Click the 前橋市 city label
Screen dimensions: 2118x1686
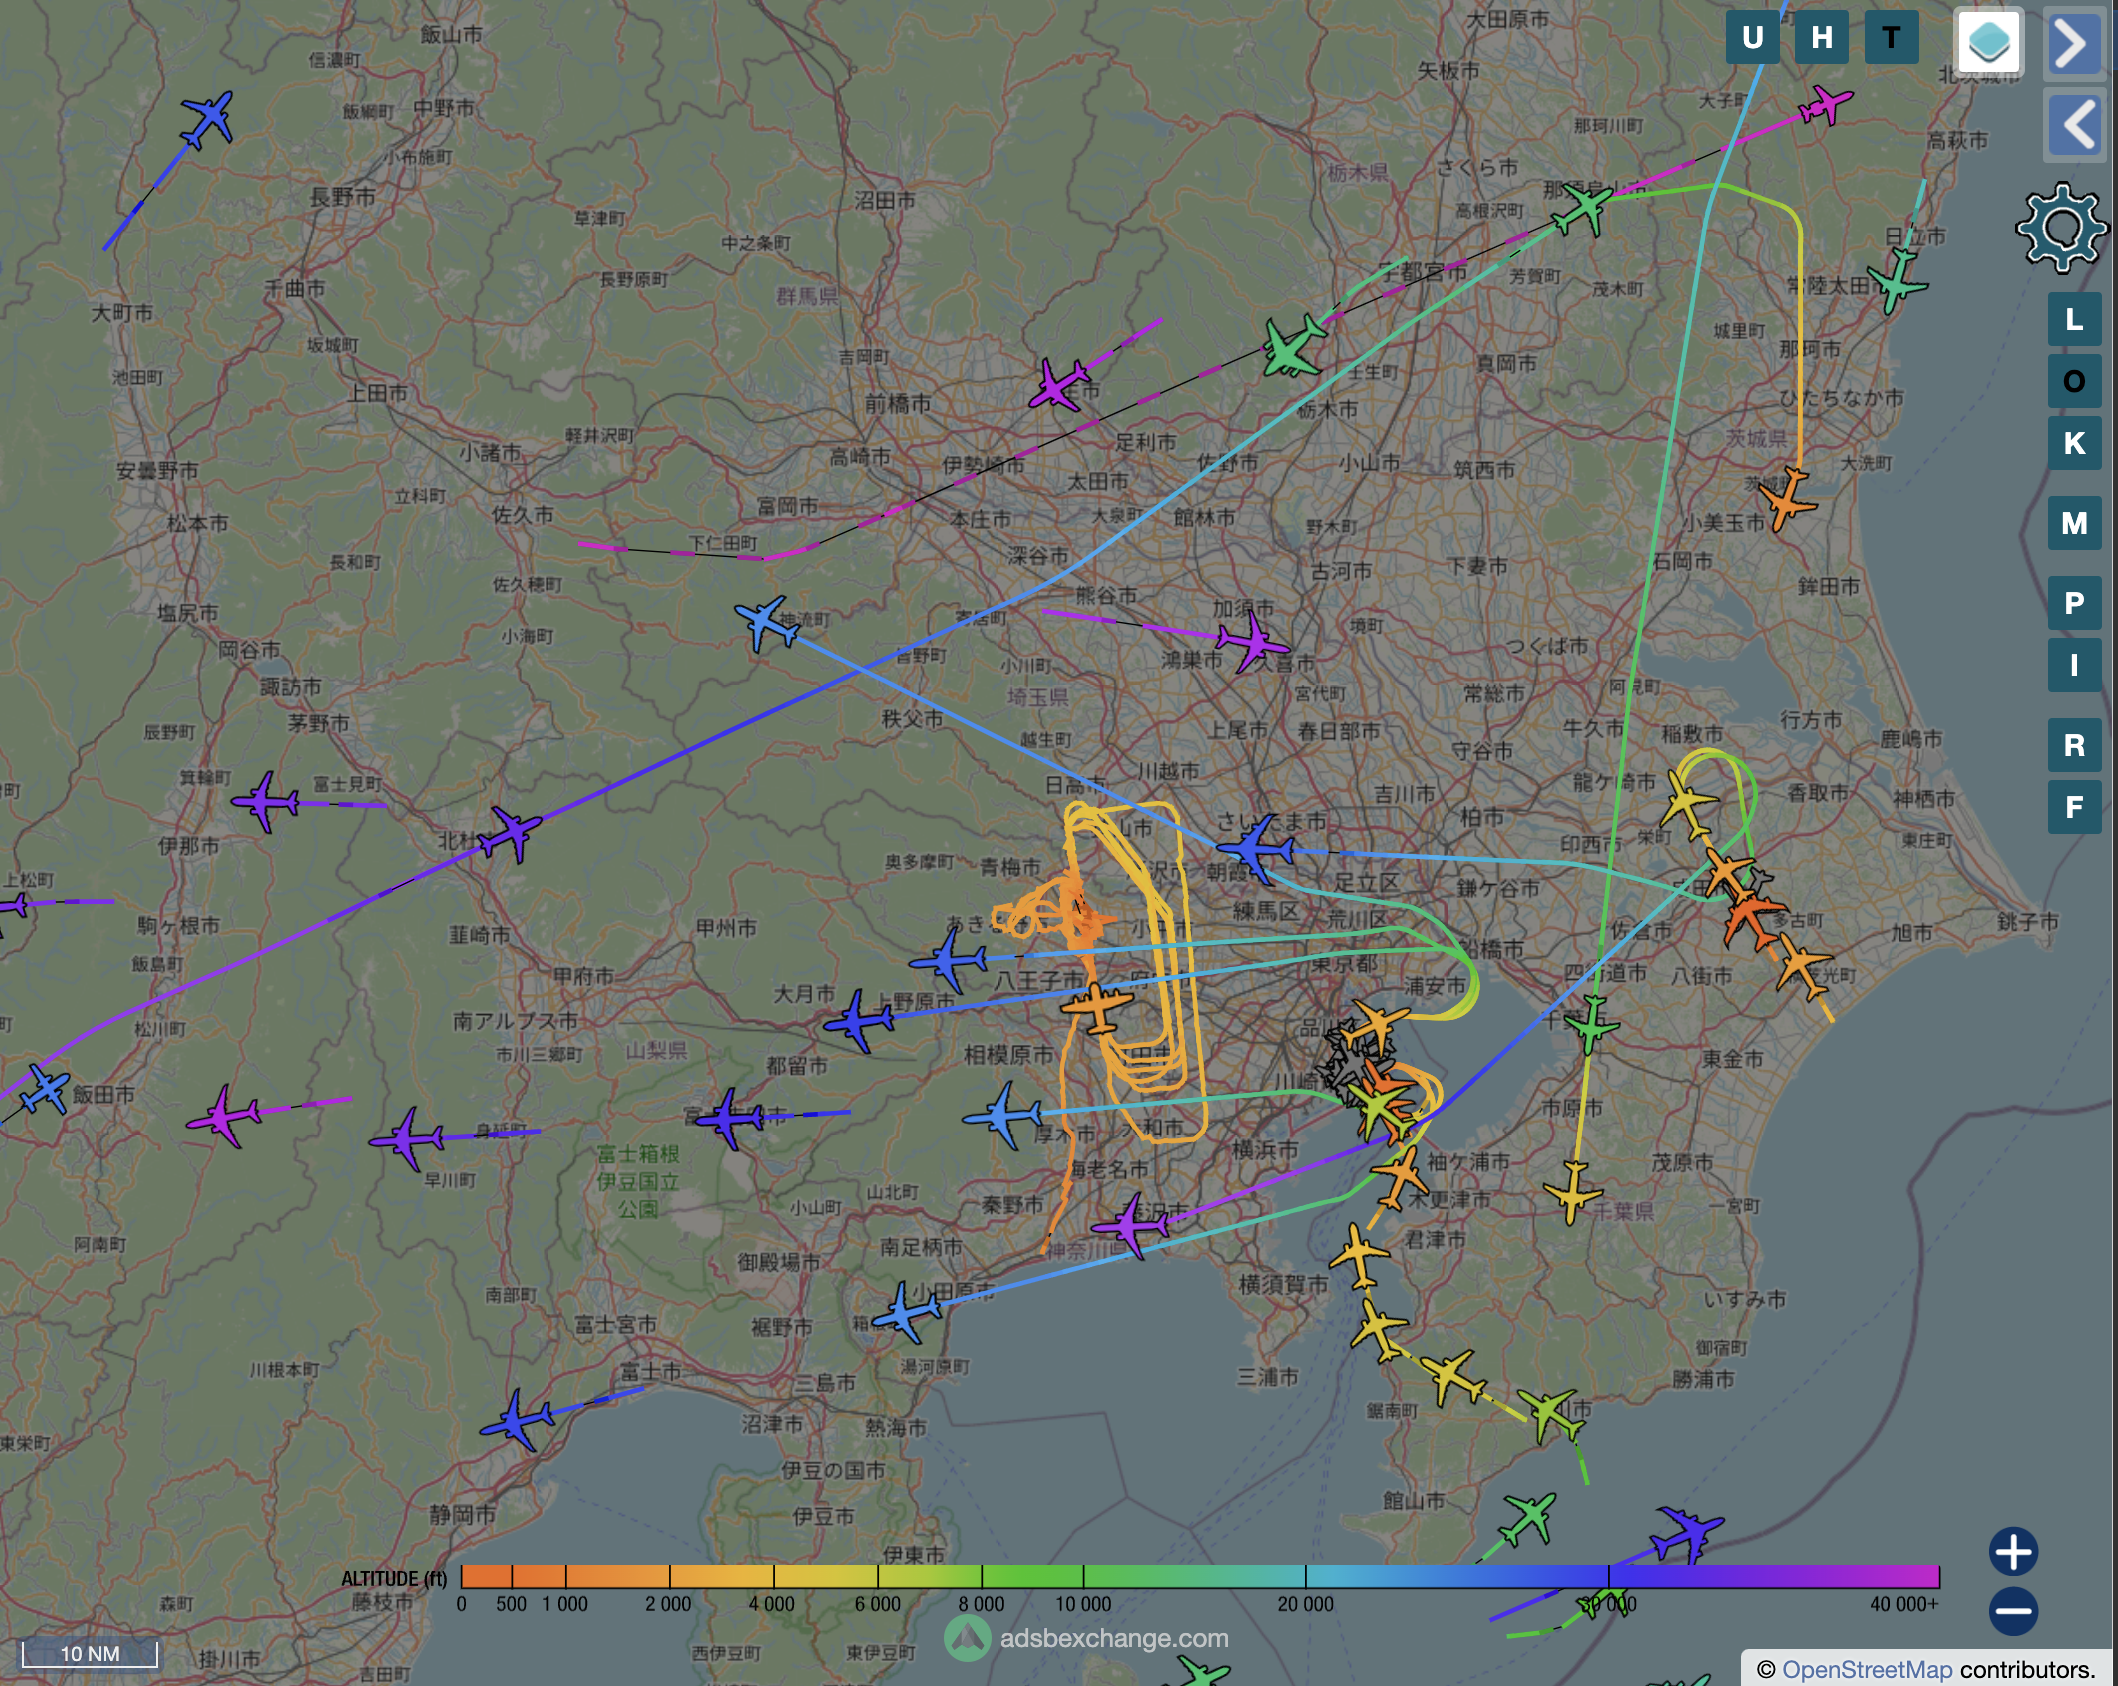click(x=898, y=403)
